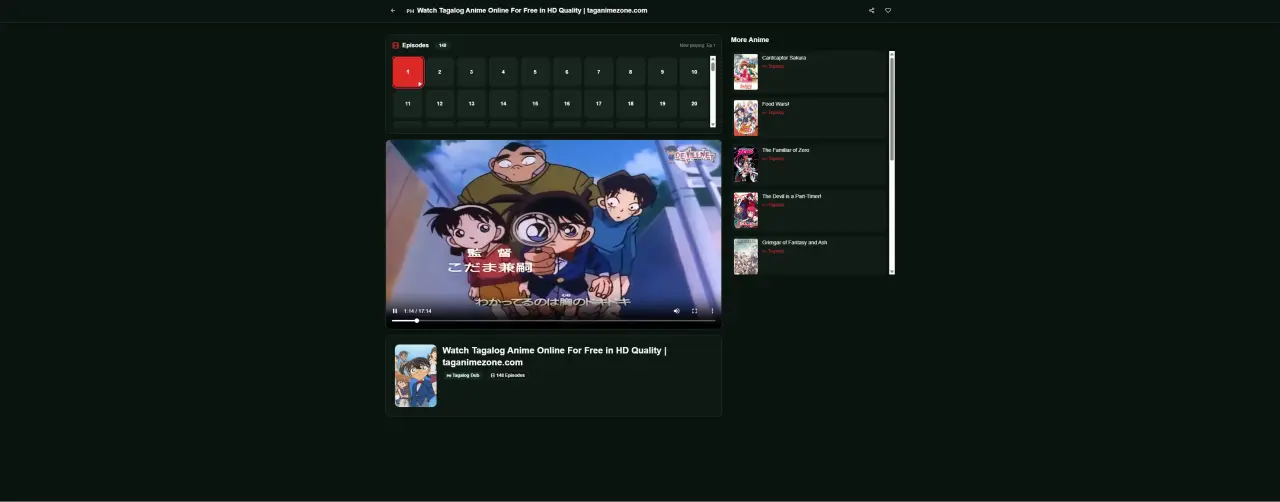1280x502 pixels.
Task: Select episode 8
Action: pyautogui.click(x=631, y=72)
